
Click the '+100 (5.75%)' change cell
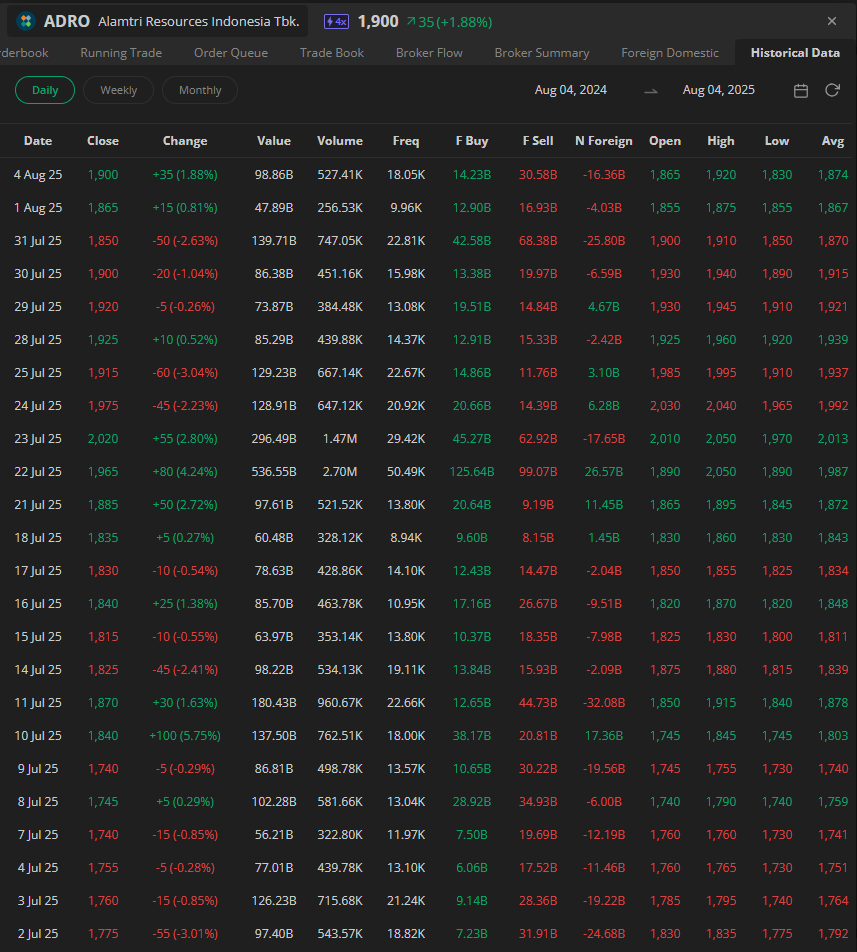(185, 736)
